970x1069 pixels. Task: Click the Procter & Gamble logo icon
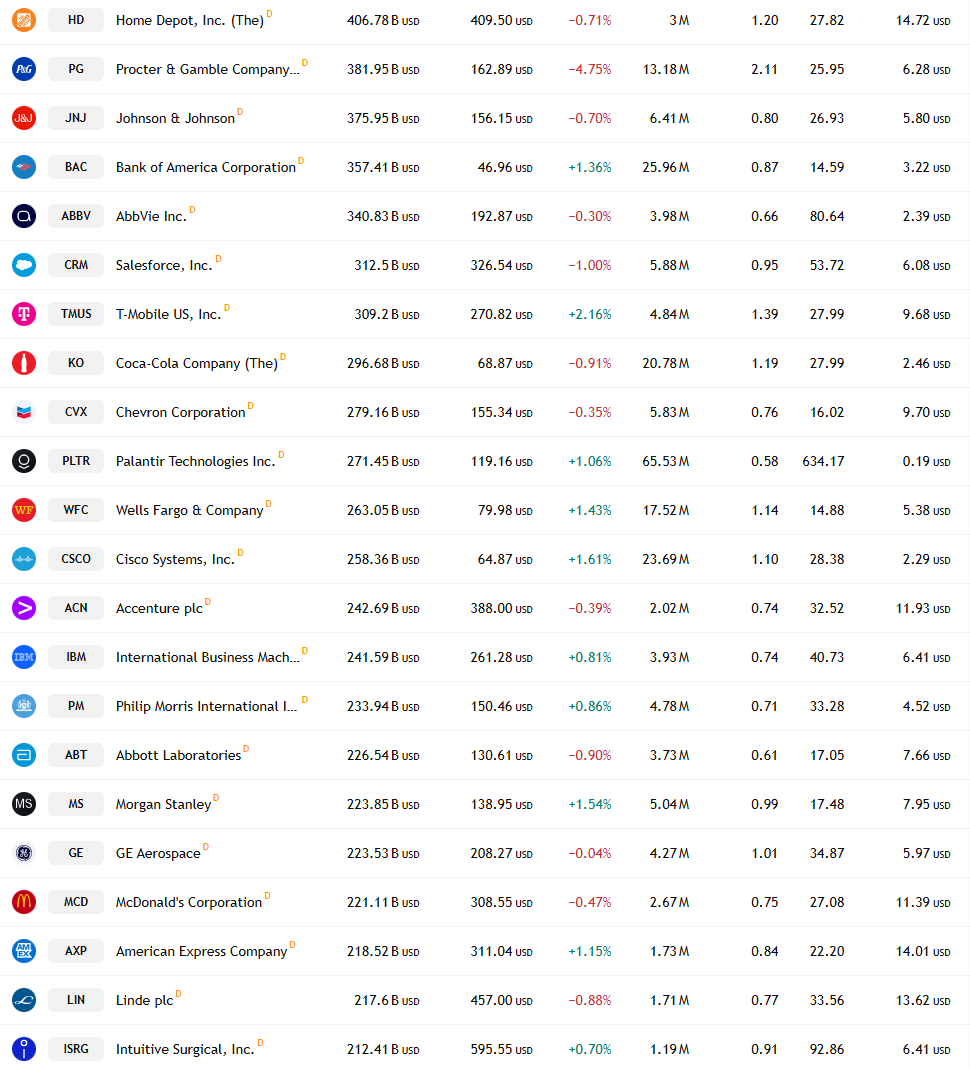pos(24,69)
